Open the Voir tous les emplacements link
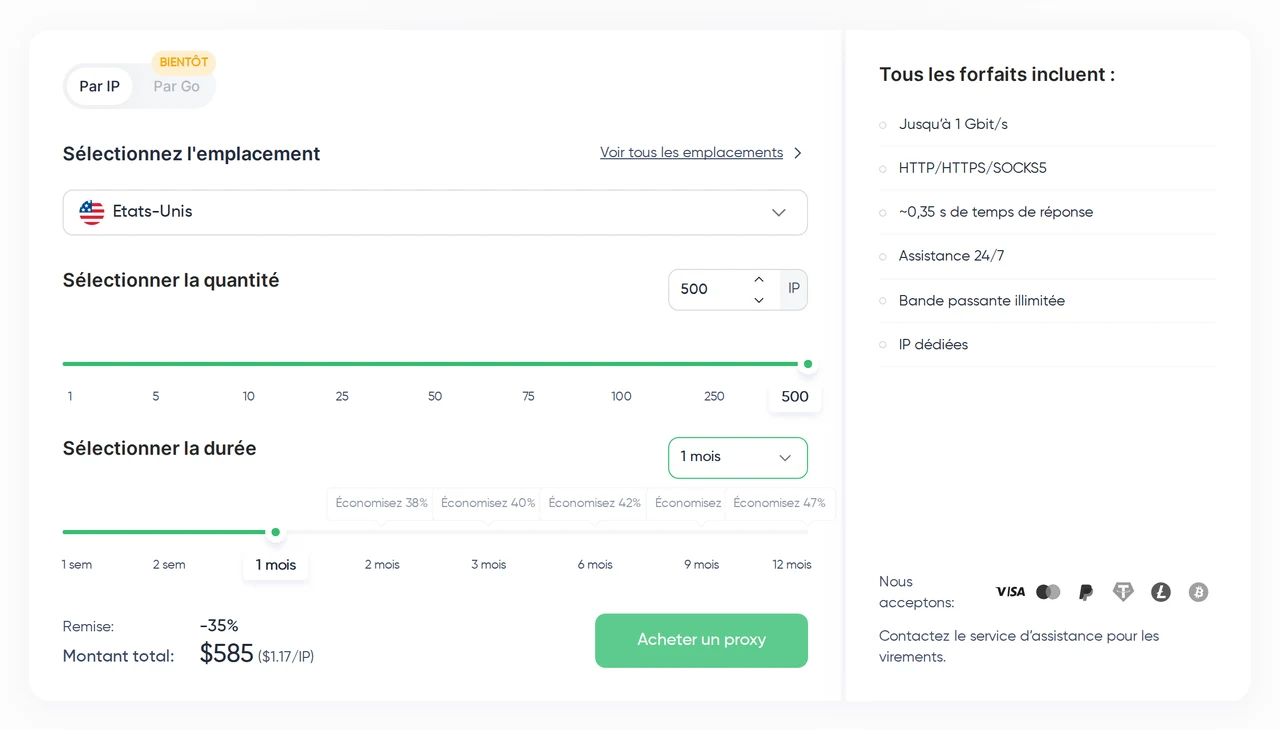The image size is (1280, 730). point(691,153)
